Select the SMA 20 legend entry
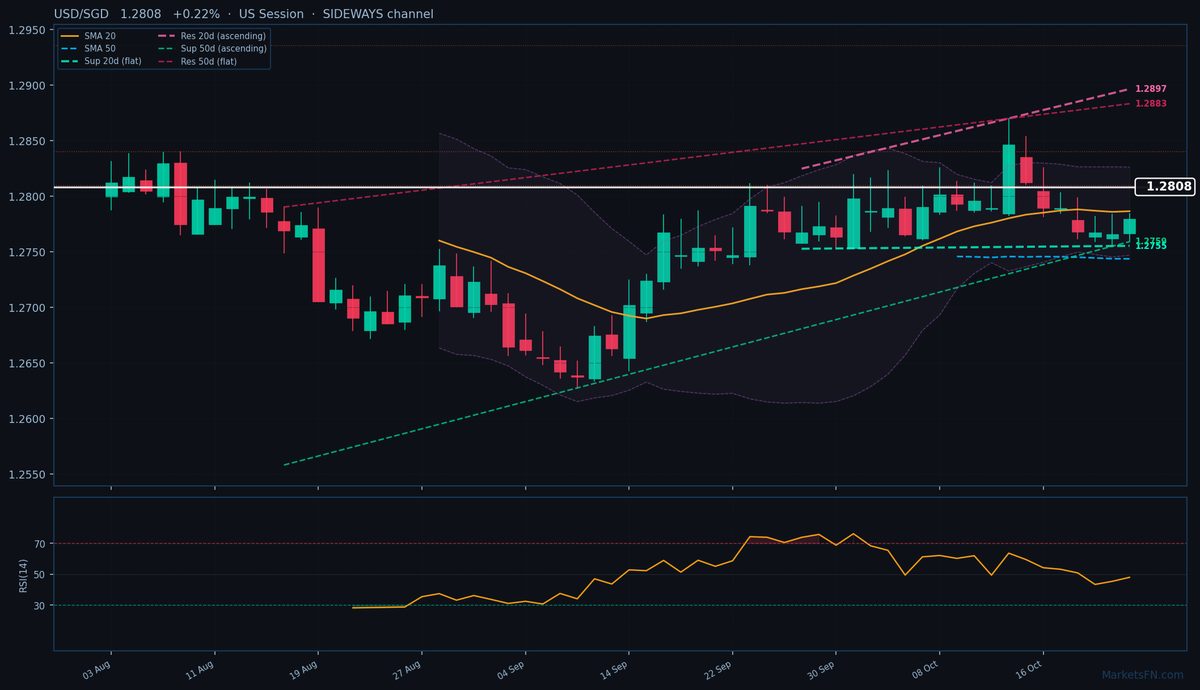 coord(88,36)
